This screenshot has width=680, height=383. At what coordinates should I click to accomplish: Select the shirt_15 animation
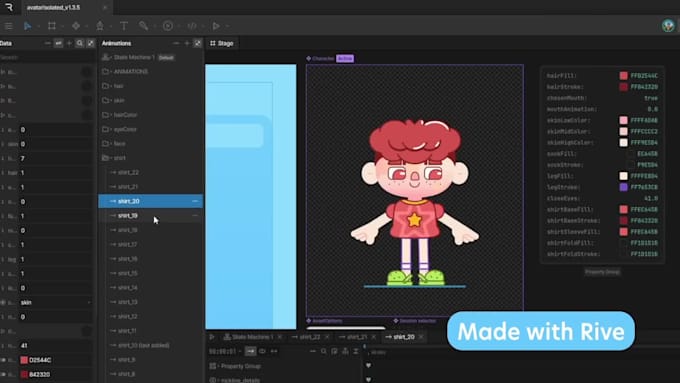[x=128, y=273]
